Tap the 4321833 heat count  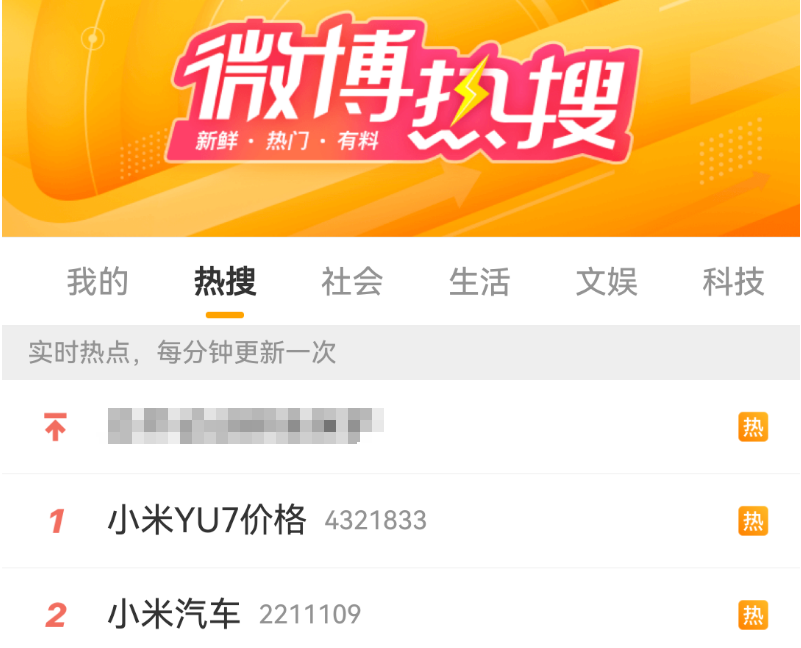[375, 521]
